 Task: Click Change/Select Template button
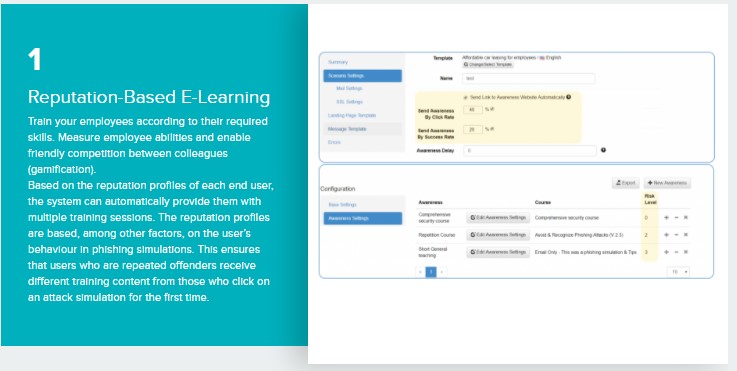pyautogui.click(x=488, y=65)
